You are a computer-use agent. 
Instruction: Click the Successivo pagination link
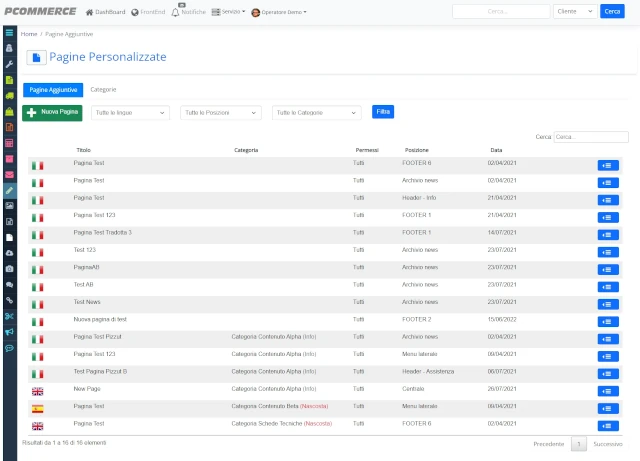(x=608, y=444)
